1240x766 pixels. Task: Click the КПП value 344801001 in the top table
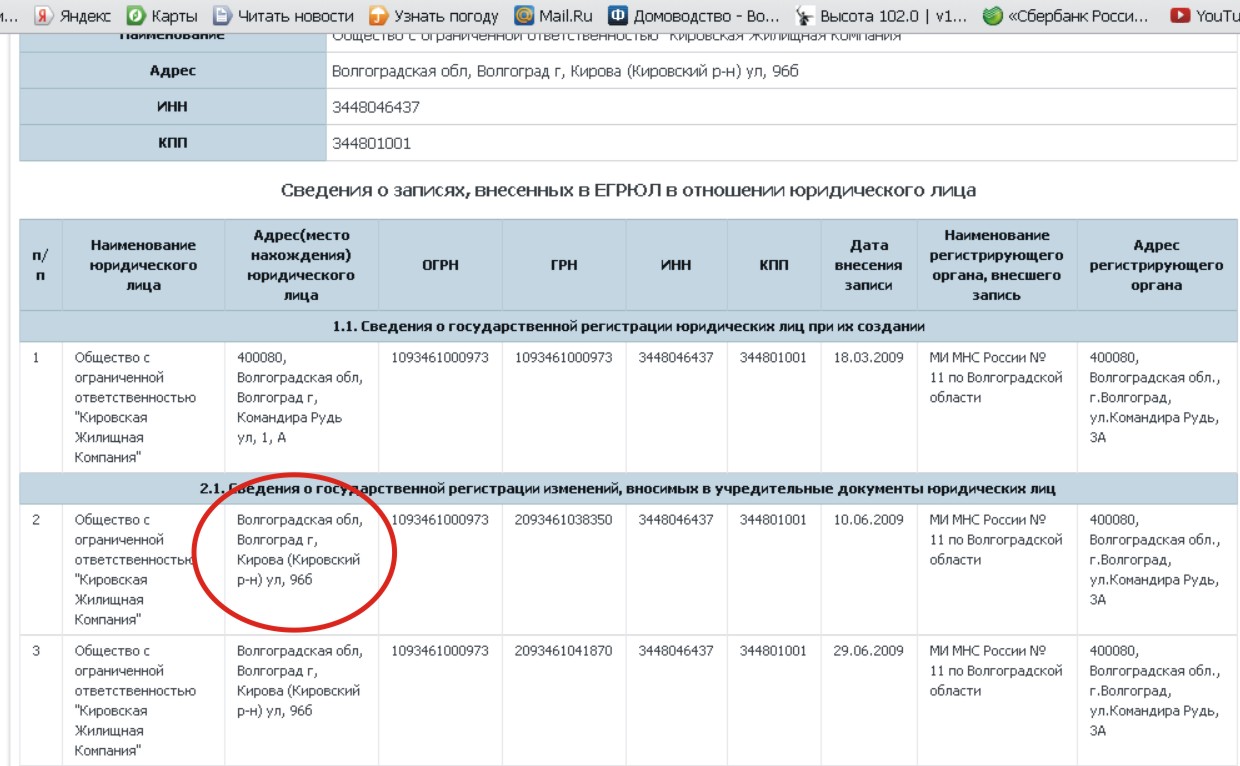[x=372, y=143]
